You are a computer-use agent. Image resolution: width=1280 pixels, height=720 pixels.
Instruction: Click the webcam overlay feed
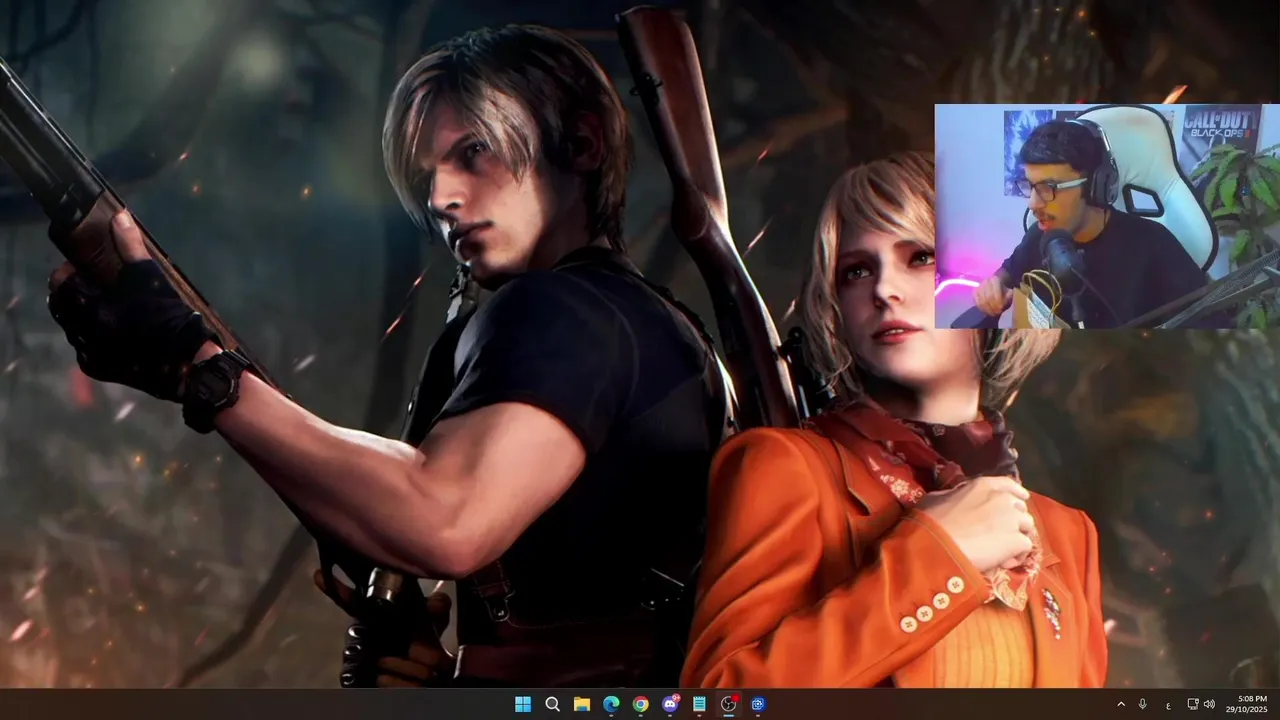1107,216
